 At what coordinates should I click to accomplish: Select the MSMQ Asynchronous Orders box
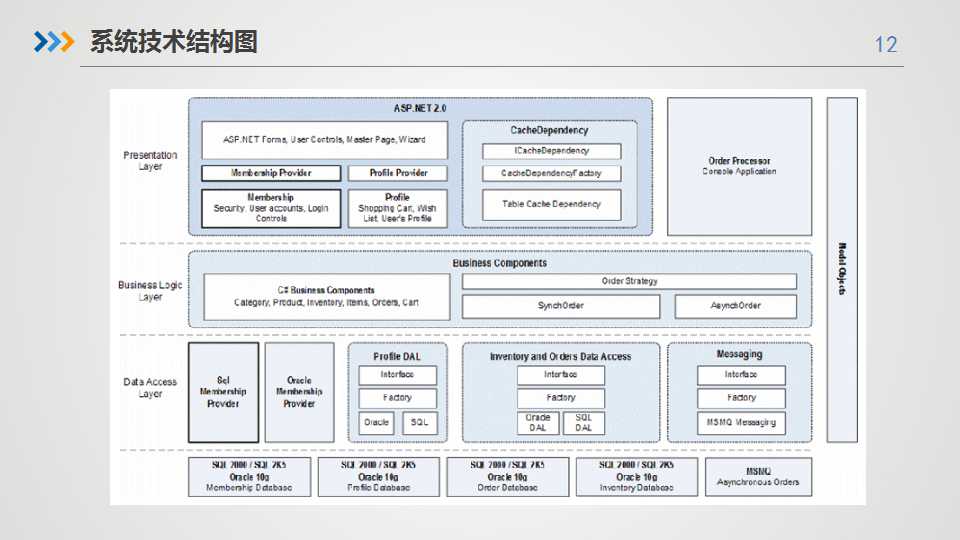pos(758,476)
